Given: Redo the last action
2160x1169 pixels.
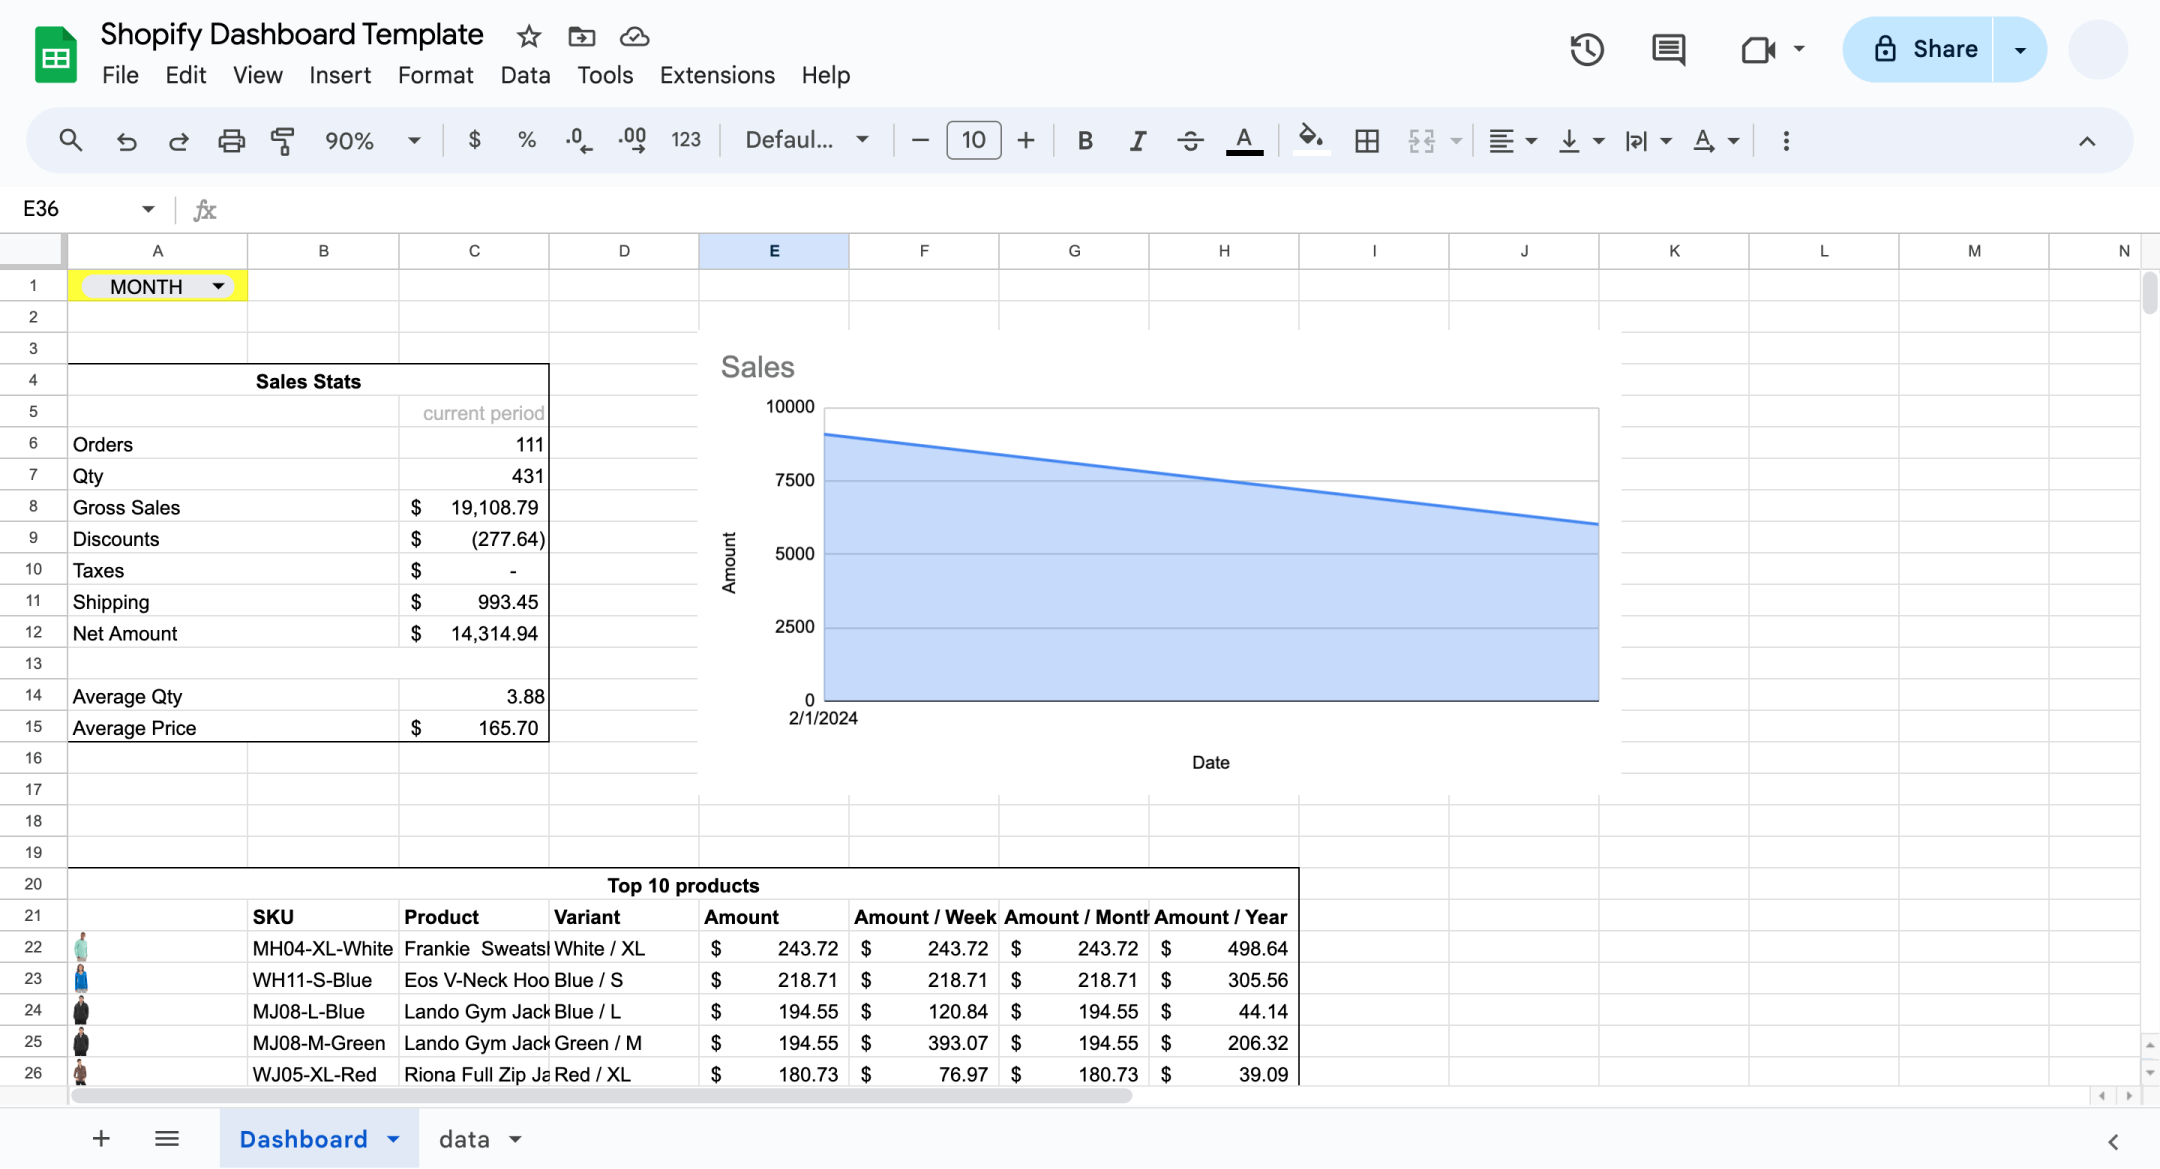Looking at the screenshot, I should pos(178,141).
